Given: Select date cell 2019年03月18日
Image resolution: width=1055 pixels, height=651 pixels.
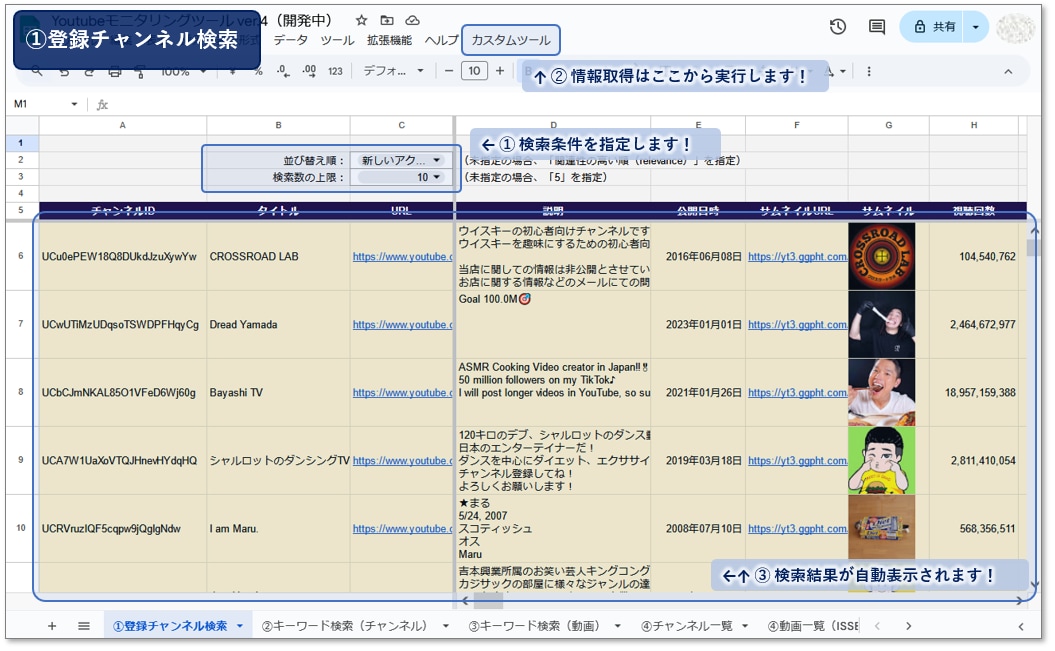Looking at the screenshot, I should (698, 461).
